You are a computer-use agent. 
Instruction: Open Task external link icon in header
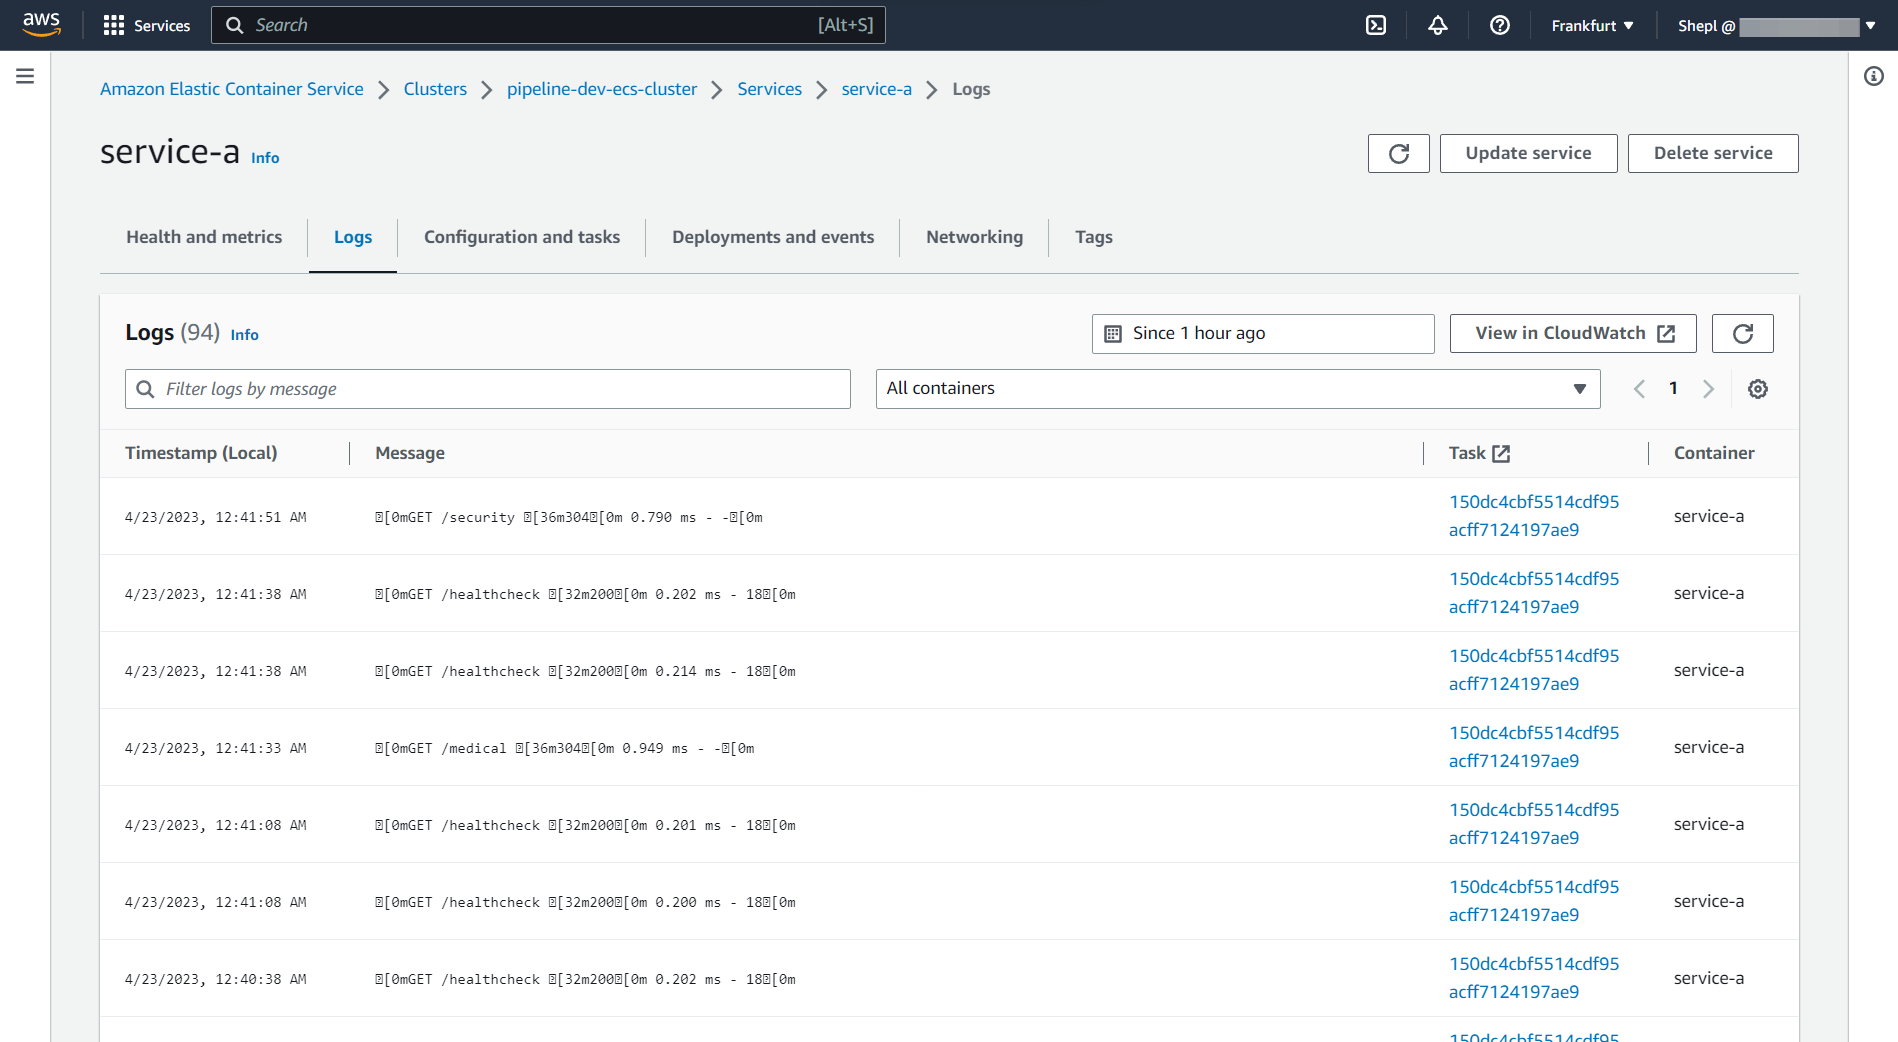pos(1501,453)
